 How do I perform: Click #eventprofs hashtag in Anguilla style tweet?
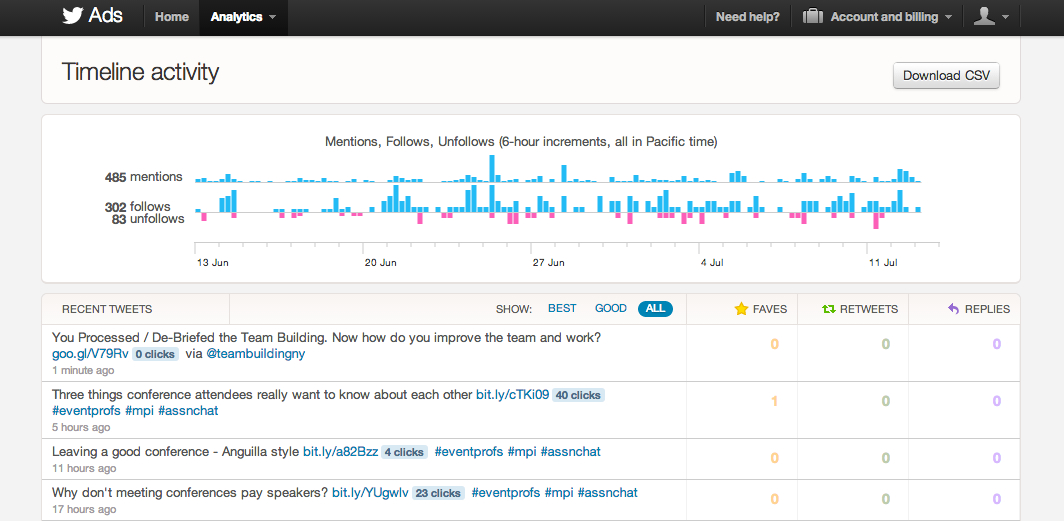click(469, 452)
